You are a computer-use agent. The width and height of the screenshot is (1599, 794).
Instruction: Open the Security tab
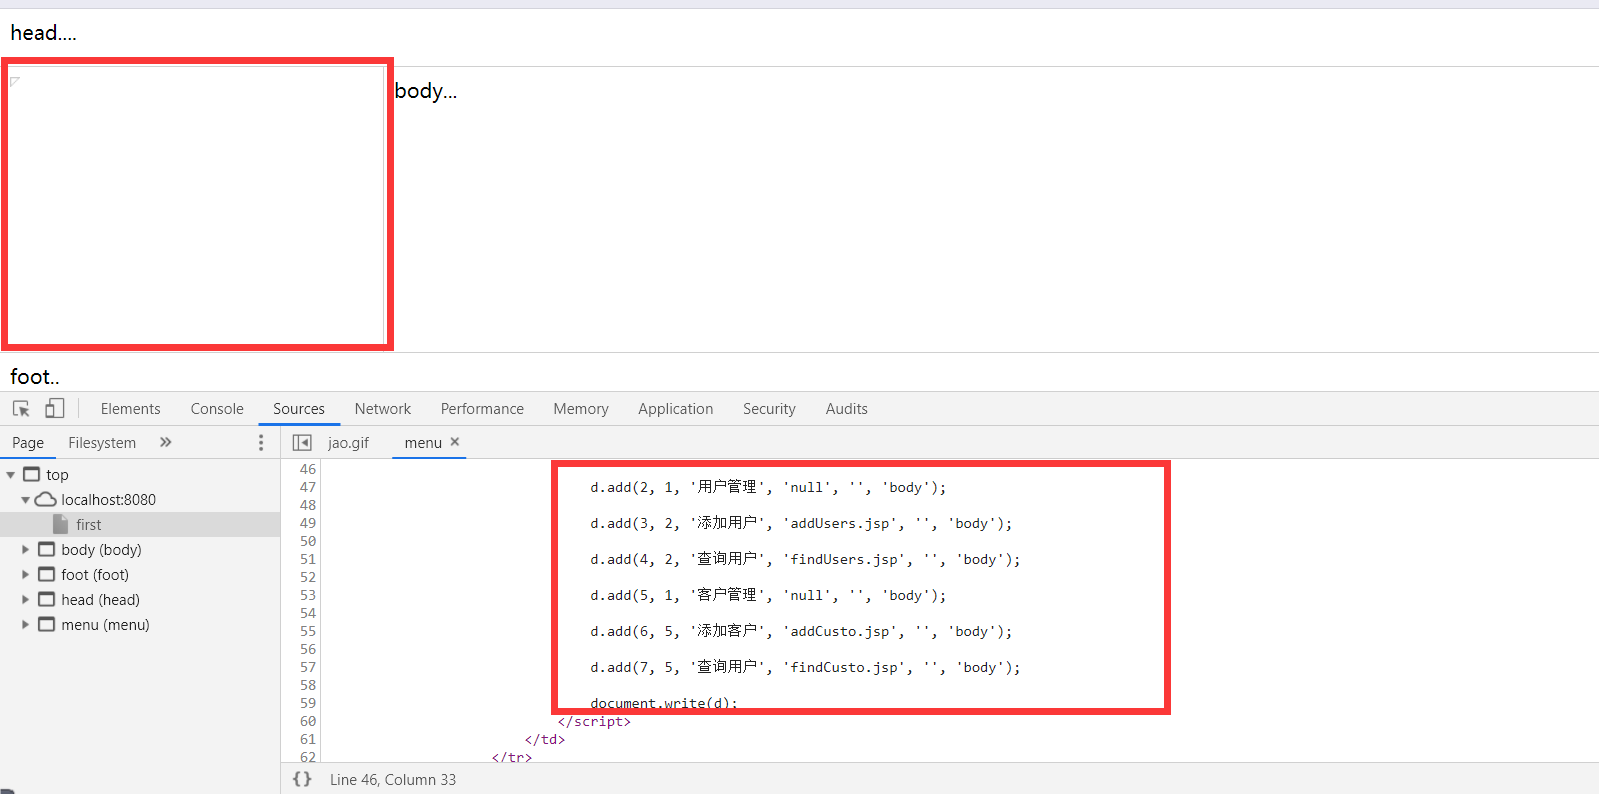769,408
